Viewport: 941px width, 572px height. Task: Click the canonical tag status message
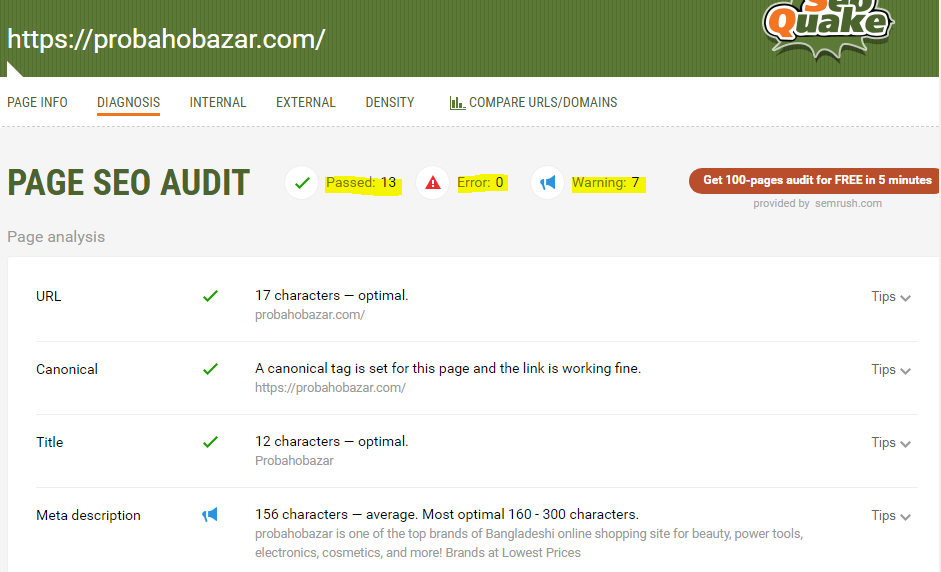point(448,369)
